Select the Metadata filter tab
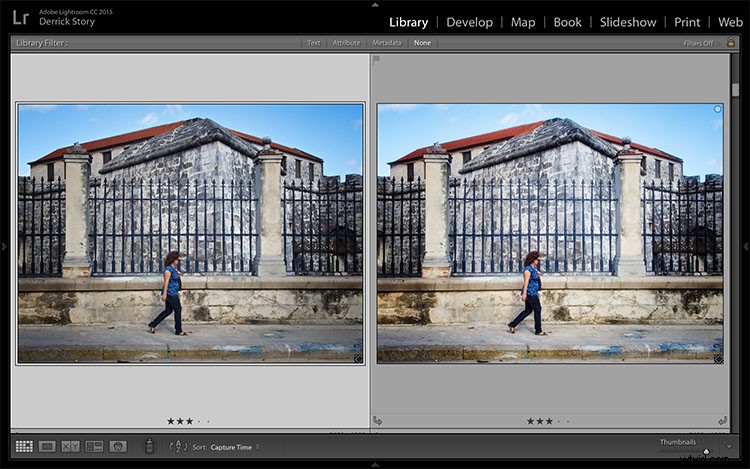 tap(387, 43)
